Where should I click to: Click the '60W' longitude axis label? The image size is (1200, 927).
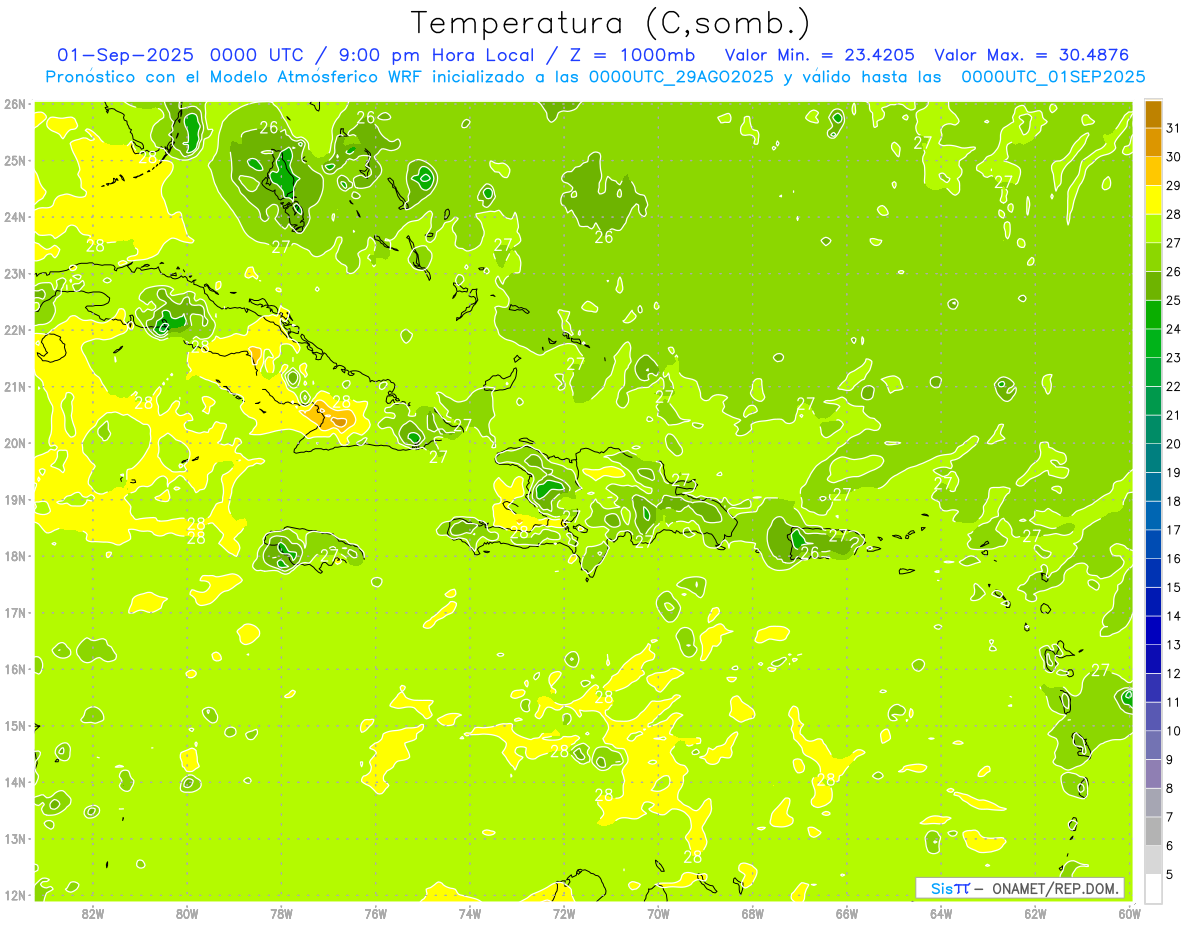tap(1129, 913)
